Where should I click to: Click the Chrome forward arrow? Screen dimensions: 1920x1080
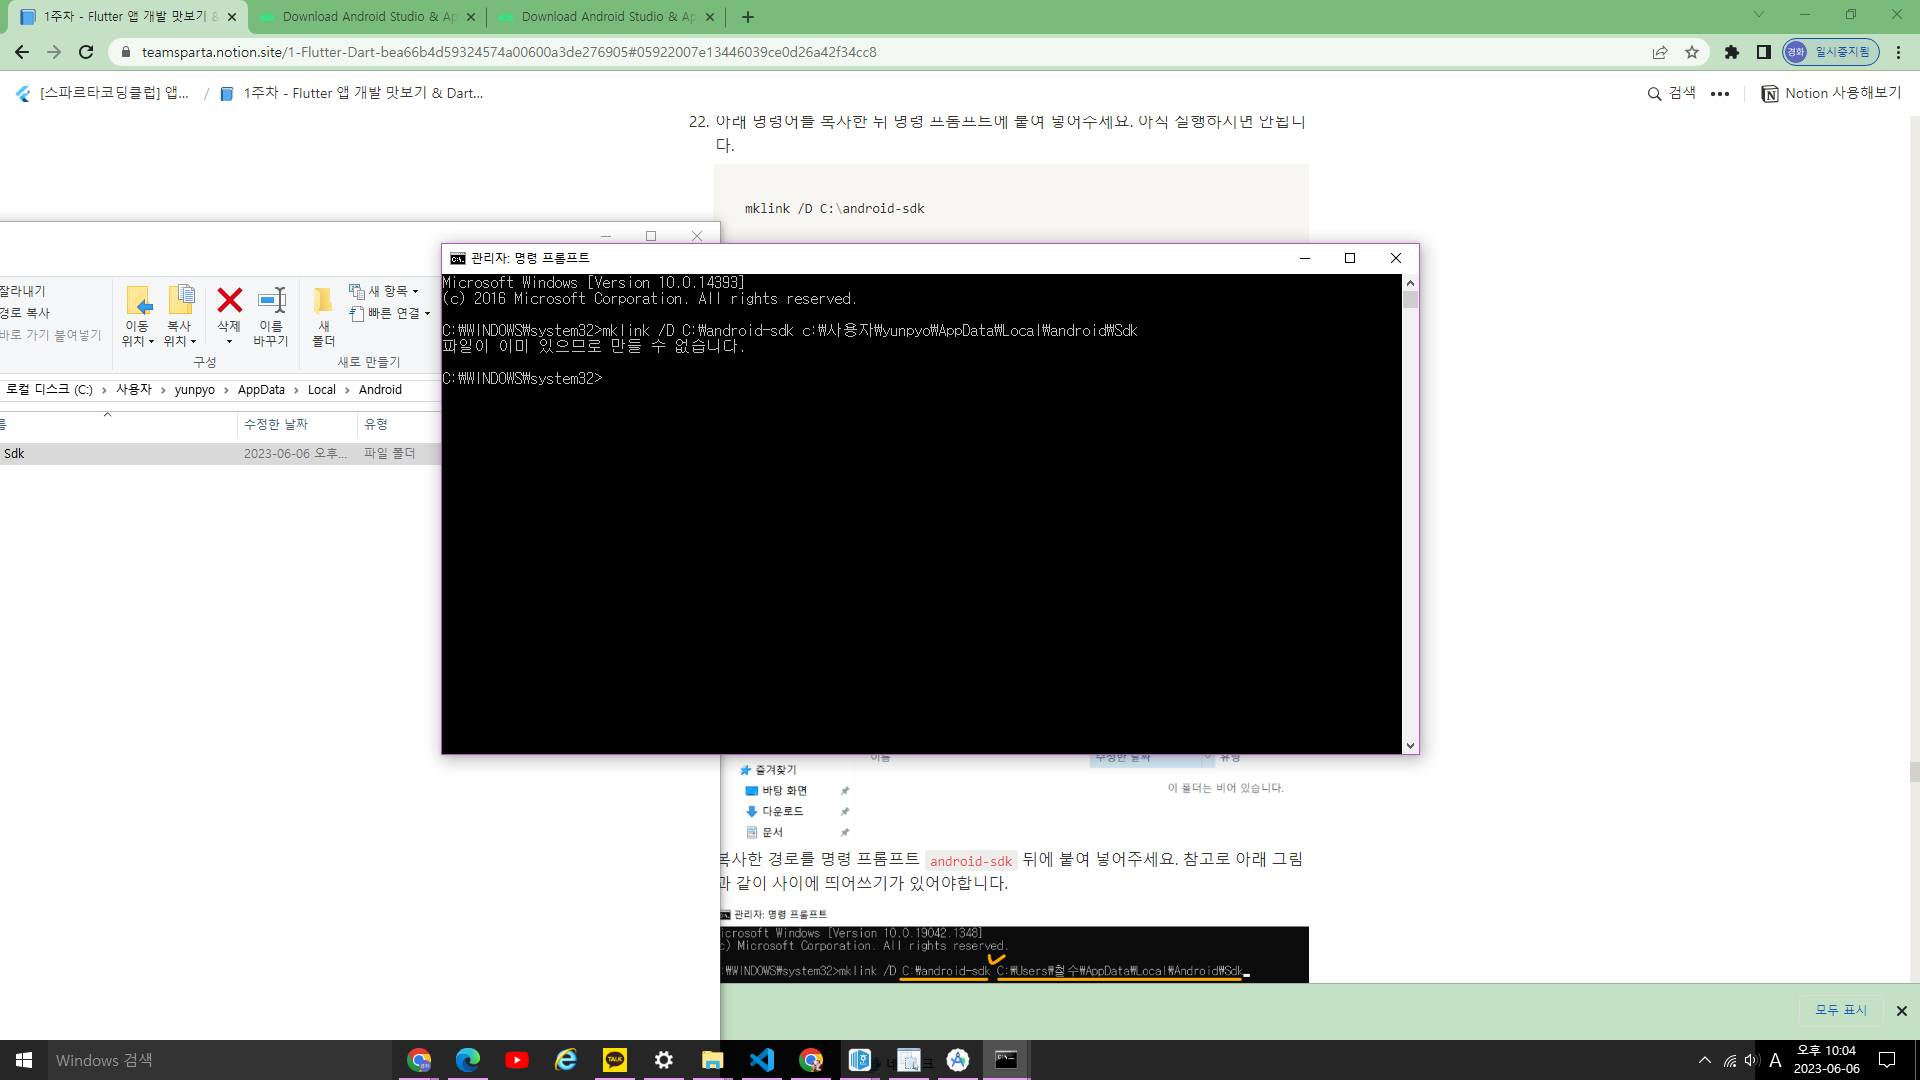tap(54, 52)
